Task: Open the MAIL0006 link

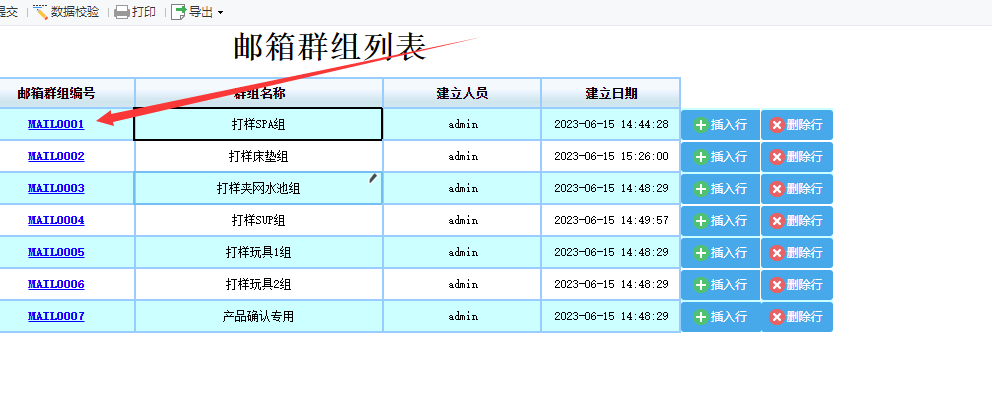Action: [56, 284]
